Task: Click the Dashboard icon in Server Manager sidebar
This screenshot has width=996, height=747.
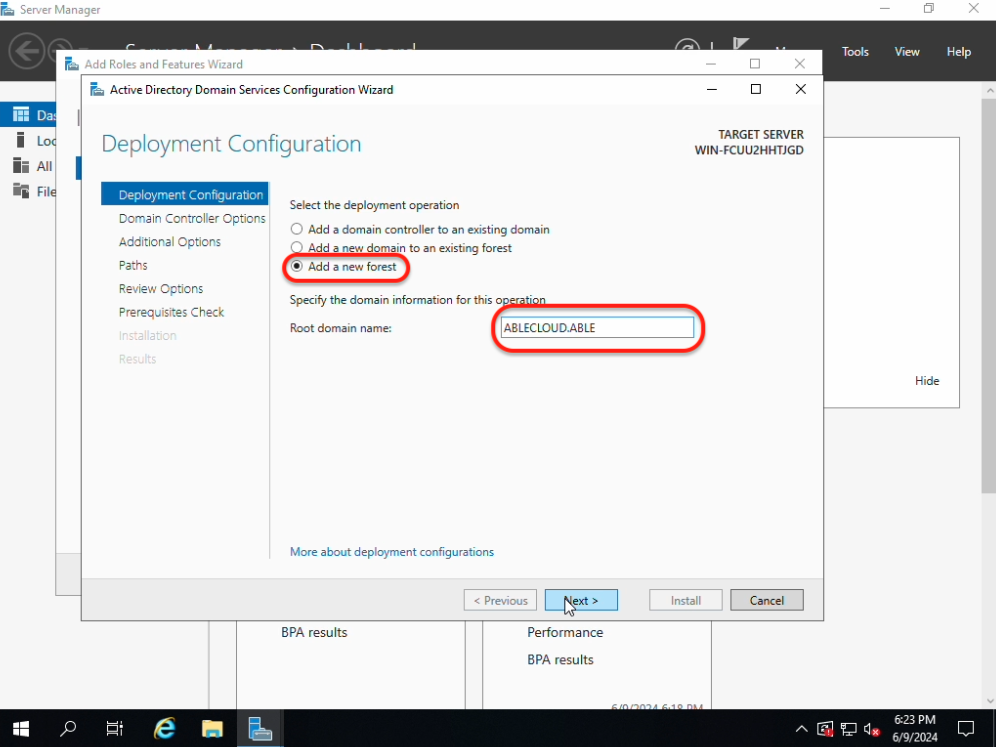Action: tap(21, 114)
